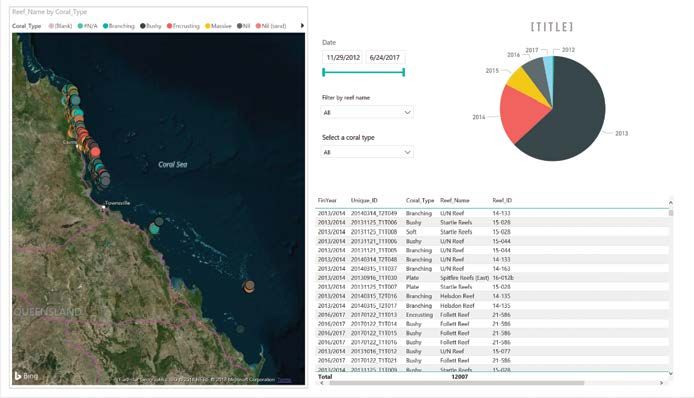Click the table's horizontal scrollbar thumb

point(457,383)
